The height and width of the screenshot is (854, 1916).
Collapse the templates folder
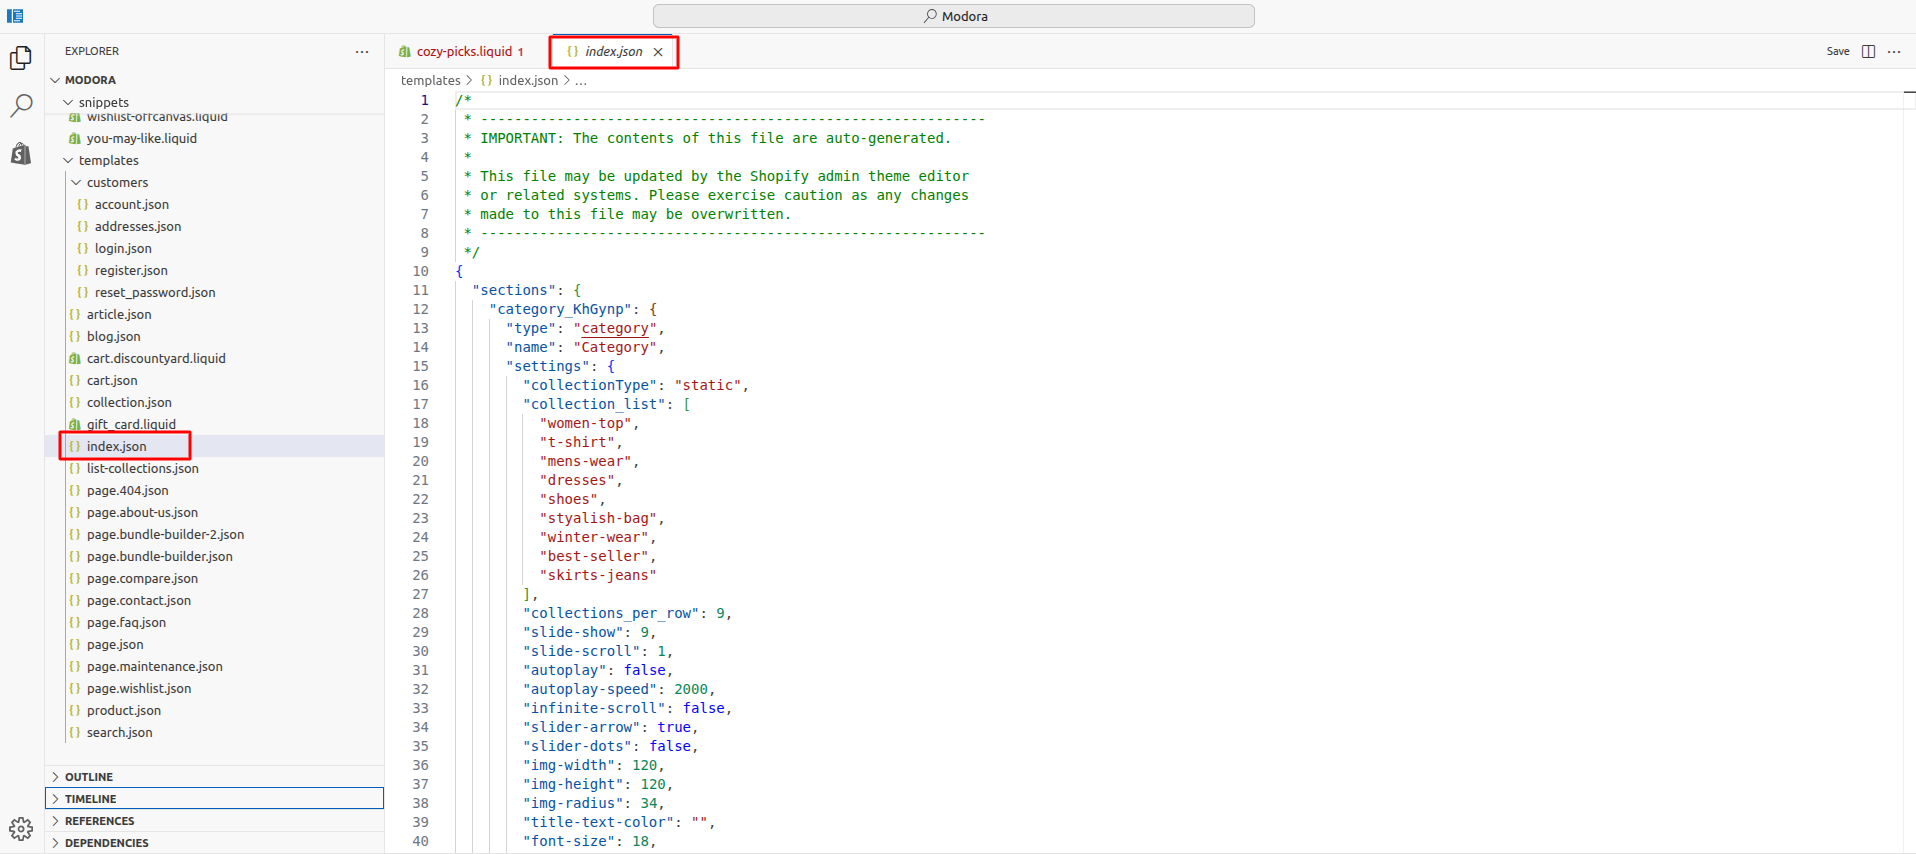click(x=215, y=160)
